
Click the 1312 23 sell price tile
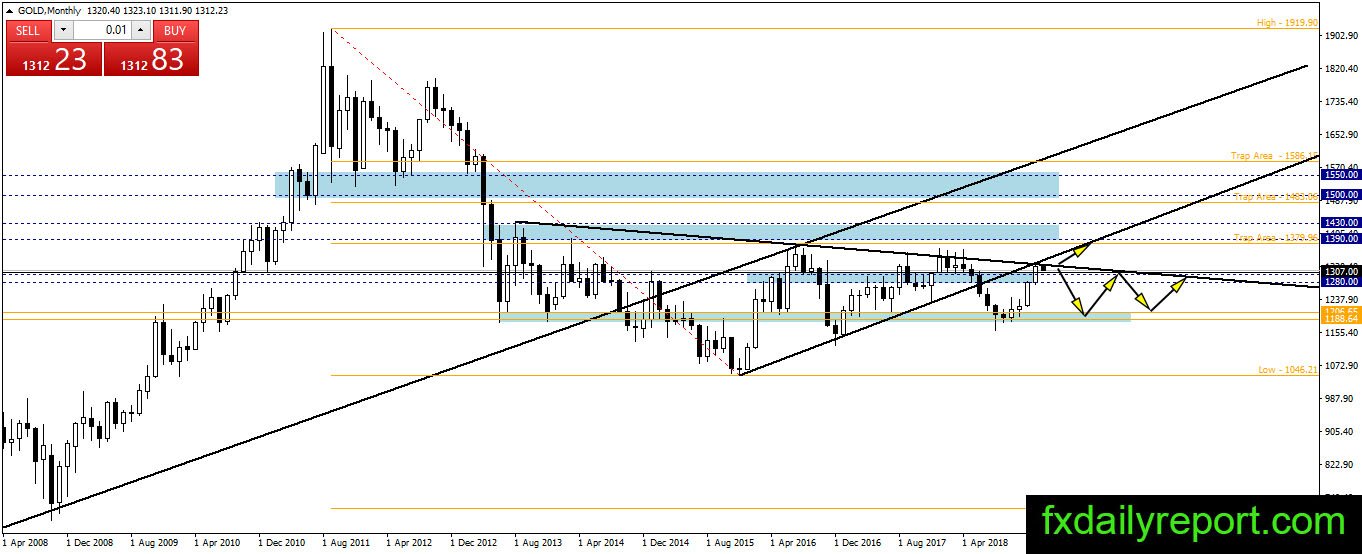coord(53,59)
